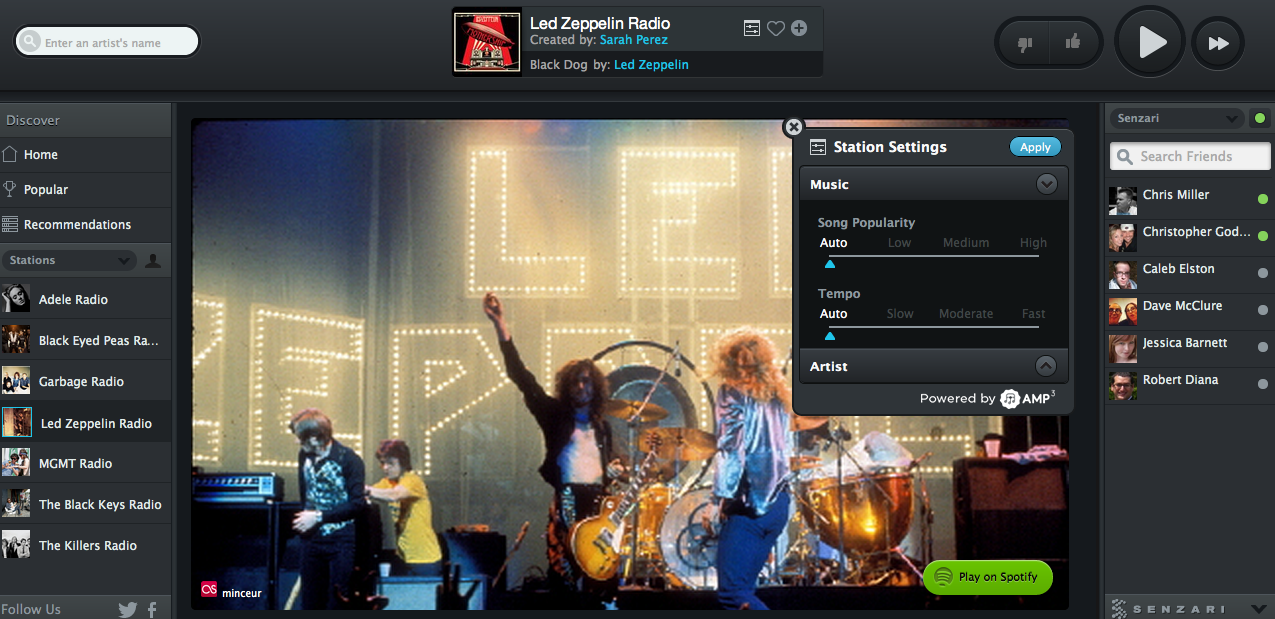Thumbs up the current song
1275x619 pixels.
[x=1073, y=42]
